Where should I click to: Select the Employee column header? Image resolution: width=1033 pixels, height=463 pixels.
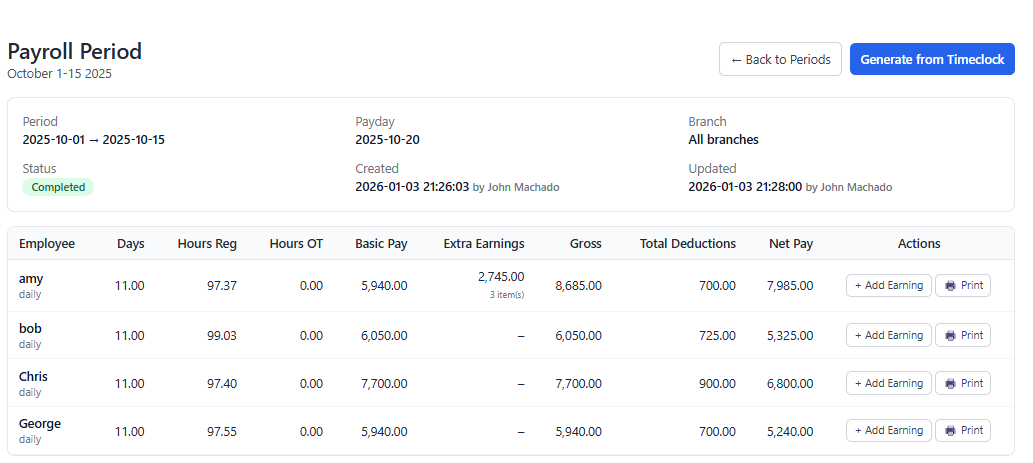coord(47,244)
